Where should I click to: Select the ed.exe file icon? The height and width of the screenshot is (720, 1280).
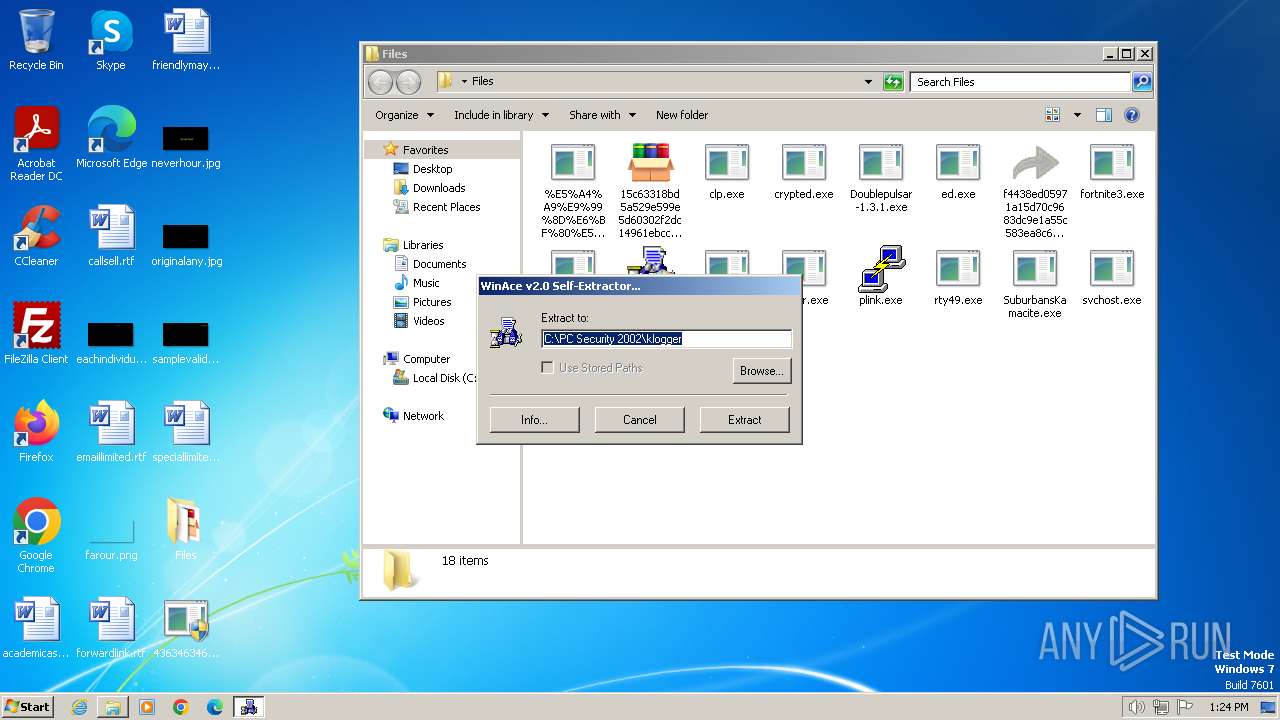pos(958,163)
